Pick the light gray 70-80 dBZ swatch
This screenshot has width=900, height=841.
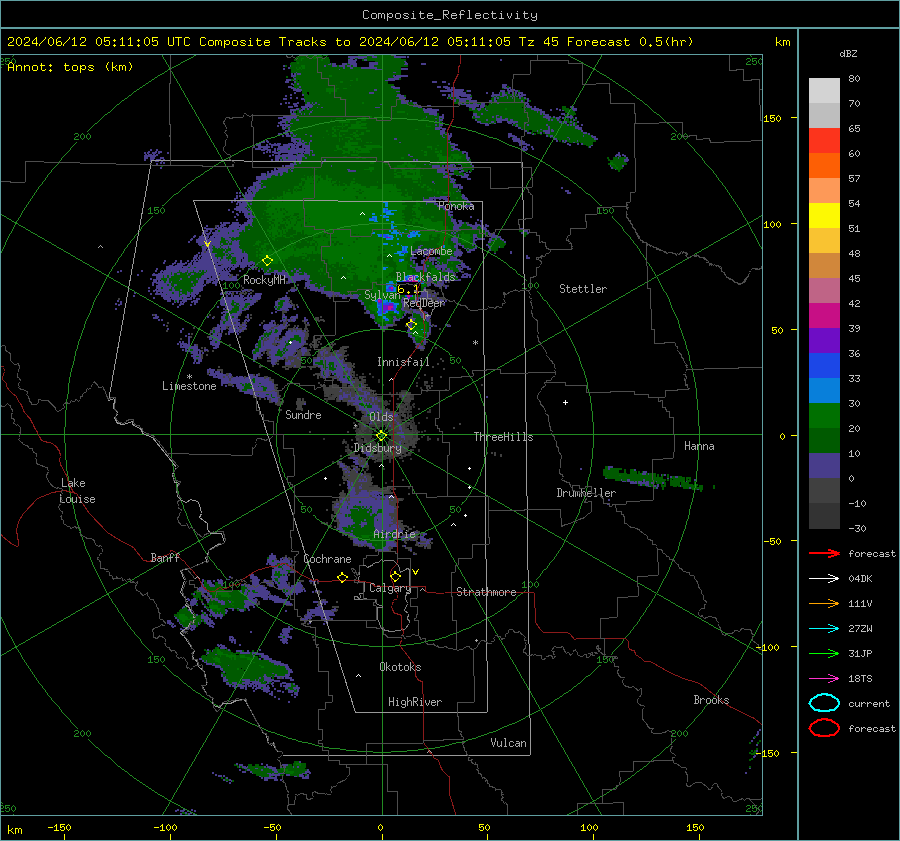coord(824,91)
